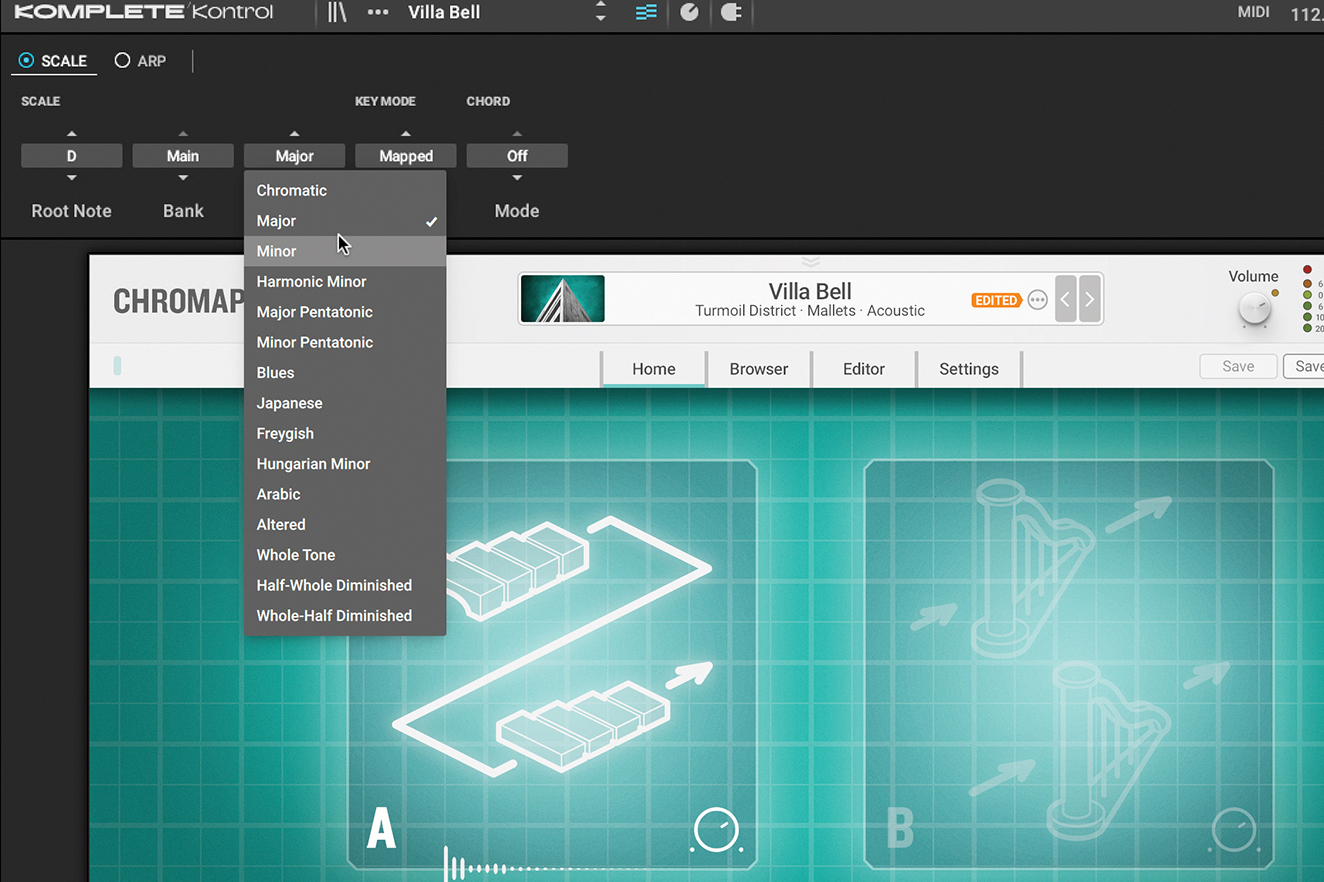Open the Key Mode Mapped dropdown

406,156
